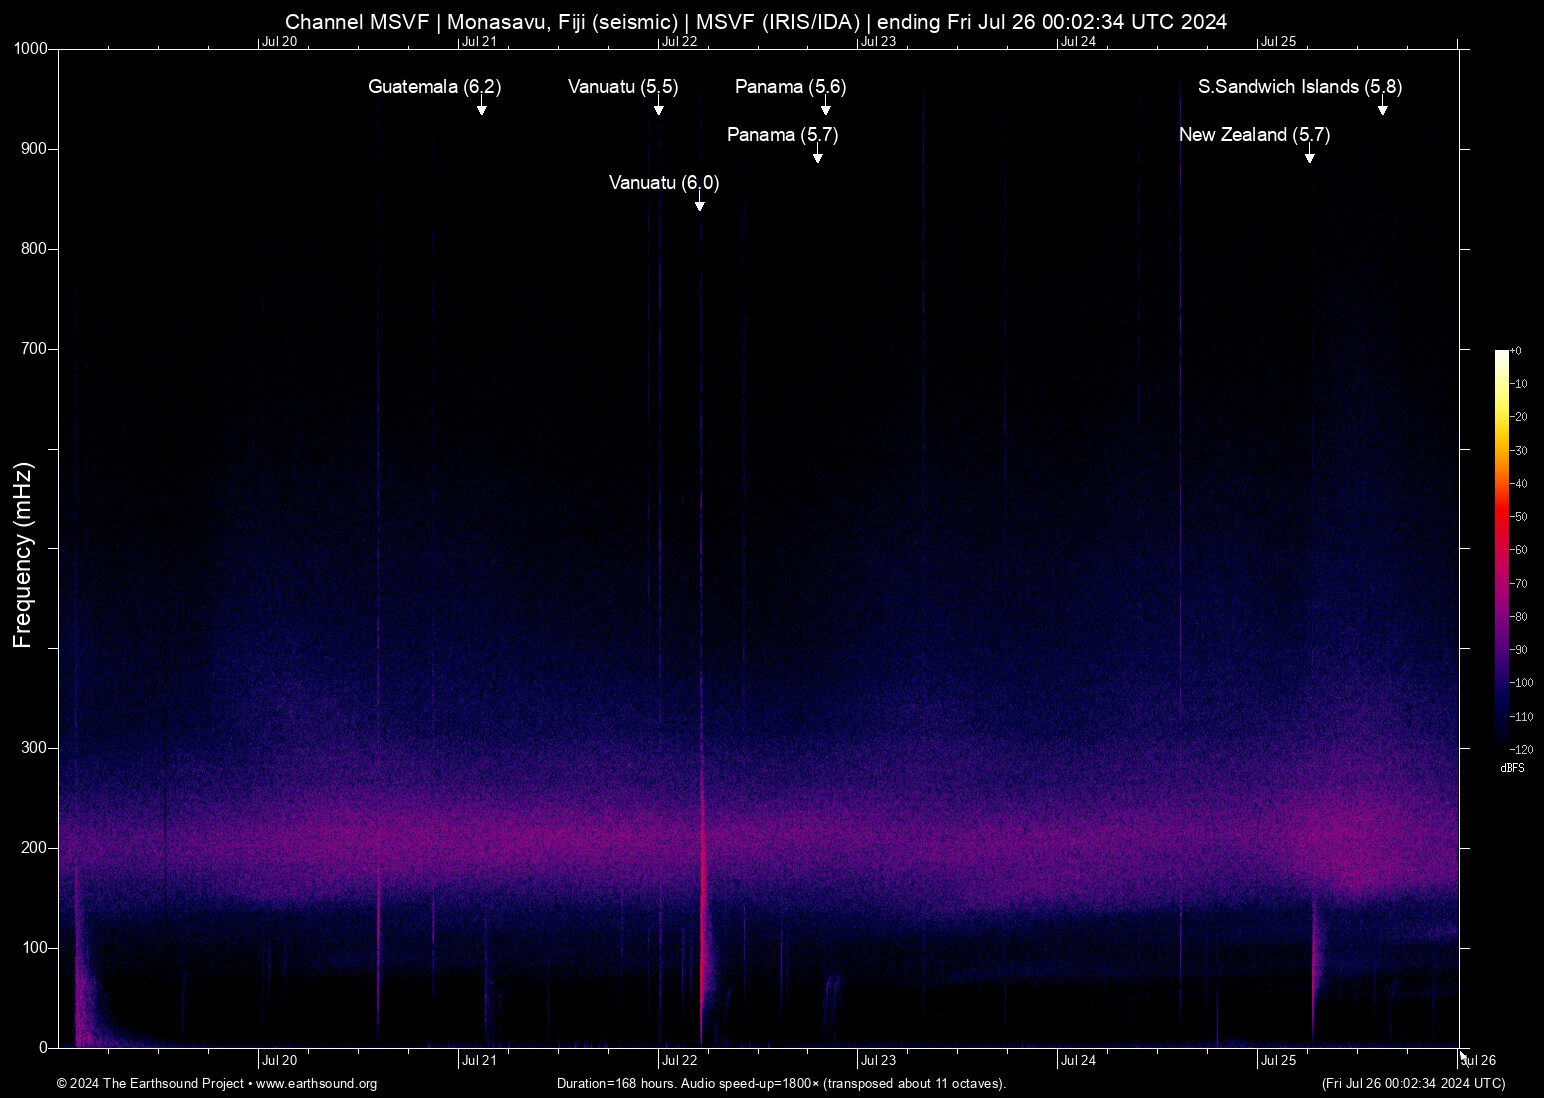Select the -70 value on the color scale
This screenshot has height=1098, width=1544.
point(1518,583)
